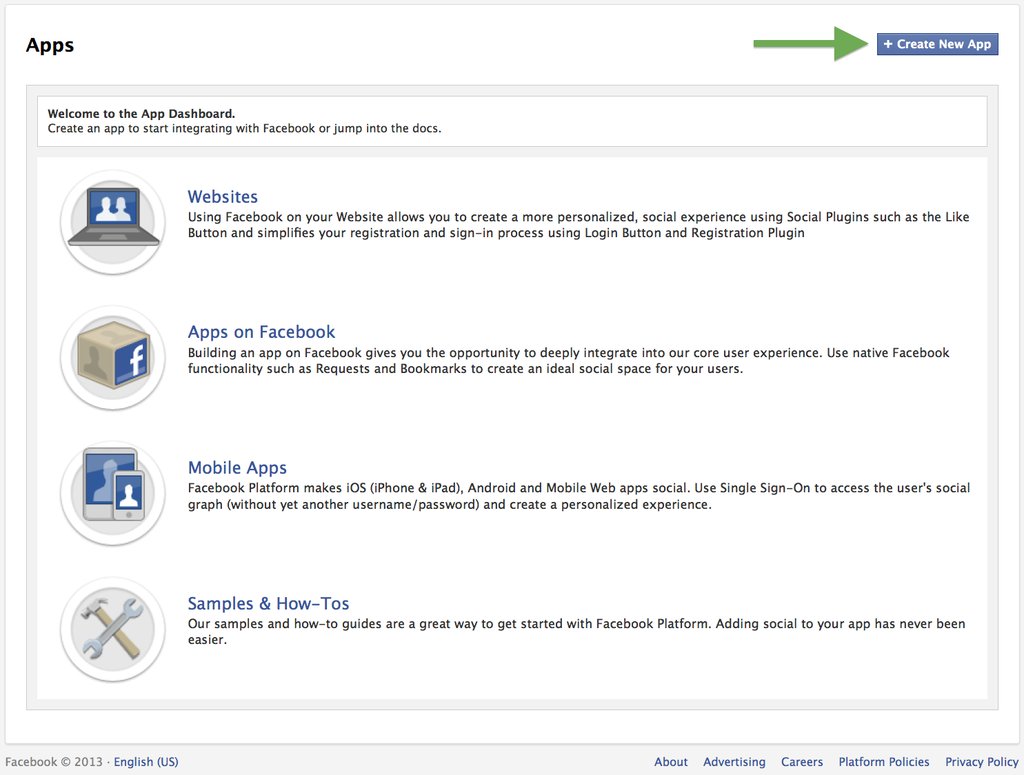
Task: Open the About footer link
Action: (x=671, y=762)
